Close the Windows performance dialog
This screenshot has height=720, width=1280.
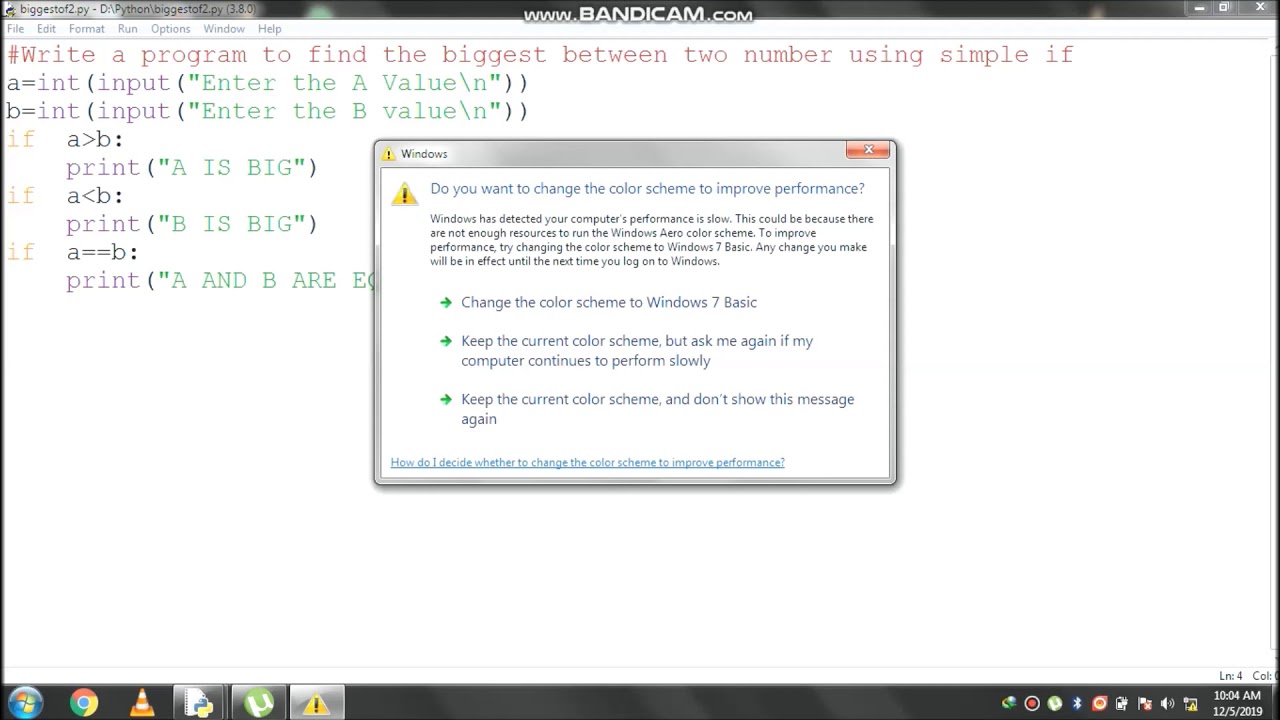(x=867, y=150)
